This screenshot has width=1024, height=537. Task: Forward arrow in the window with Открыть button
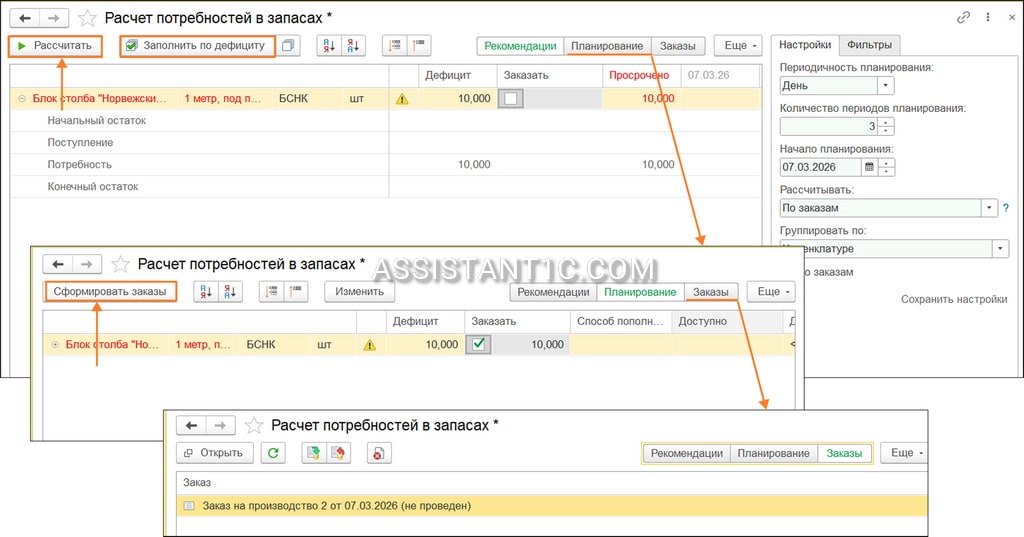tap(221, 425)
